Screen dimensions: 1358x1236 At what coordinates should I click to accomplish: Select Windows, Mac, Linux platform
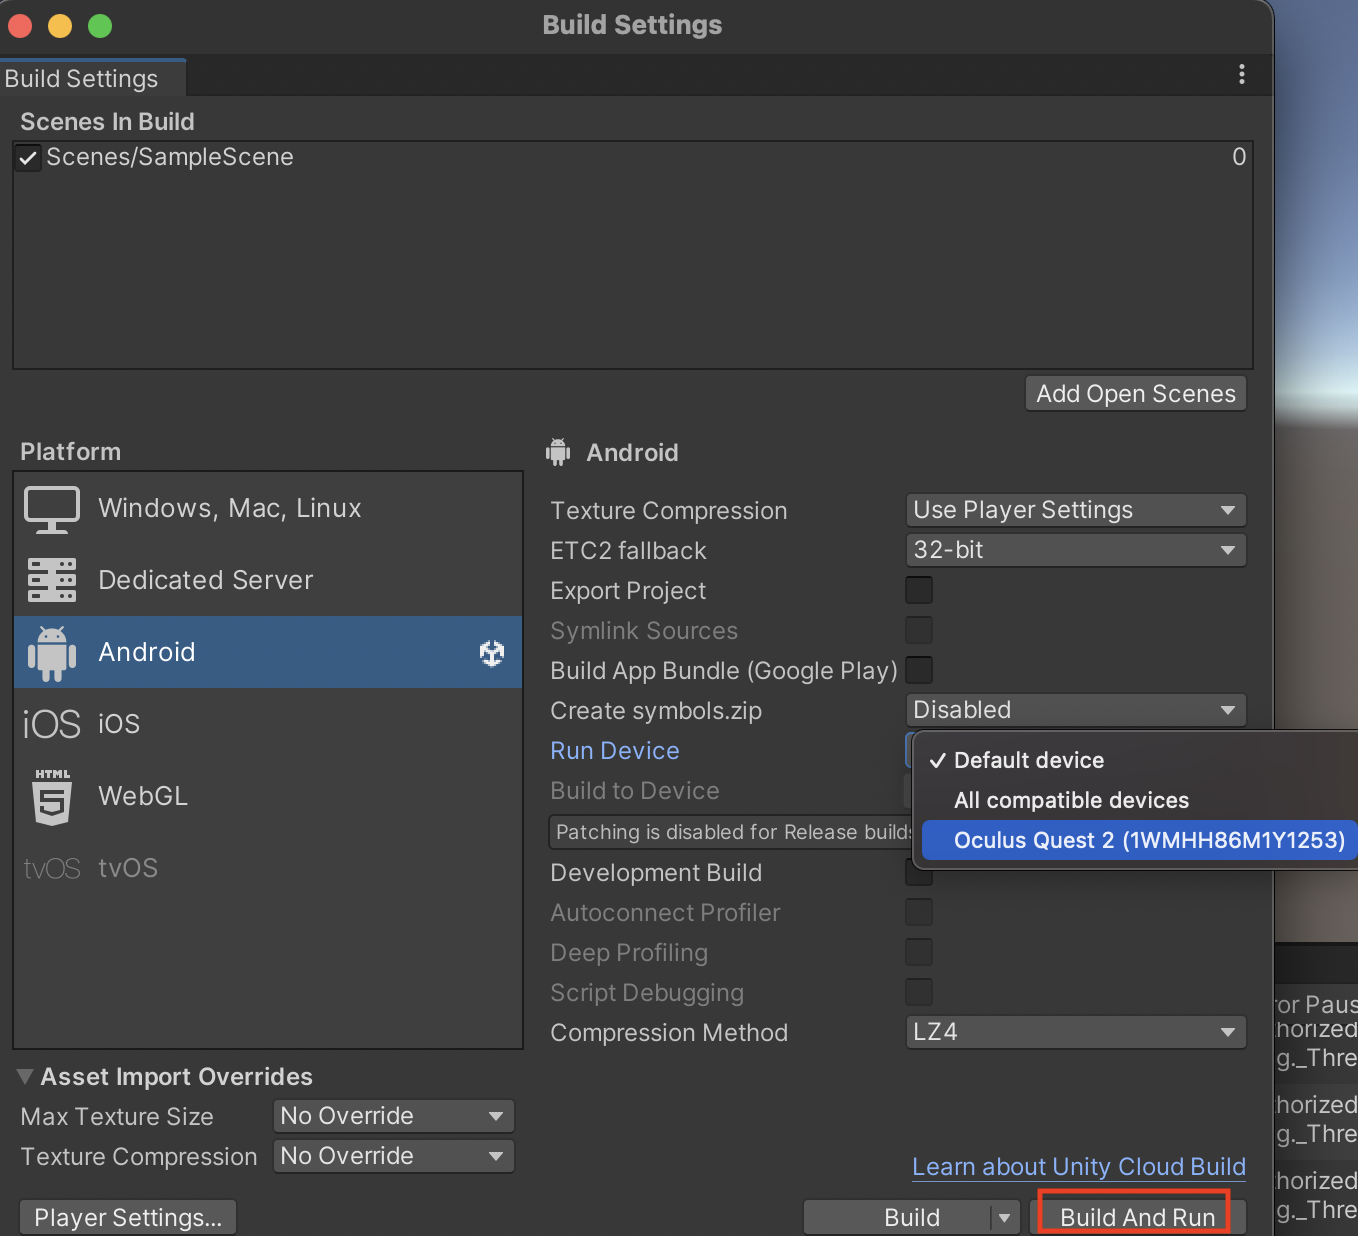(x=268, y=509)
